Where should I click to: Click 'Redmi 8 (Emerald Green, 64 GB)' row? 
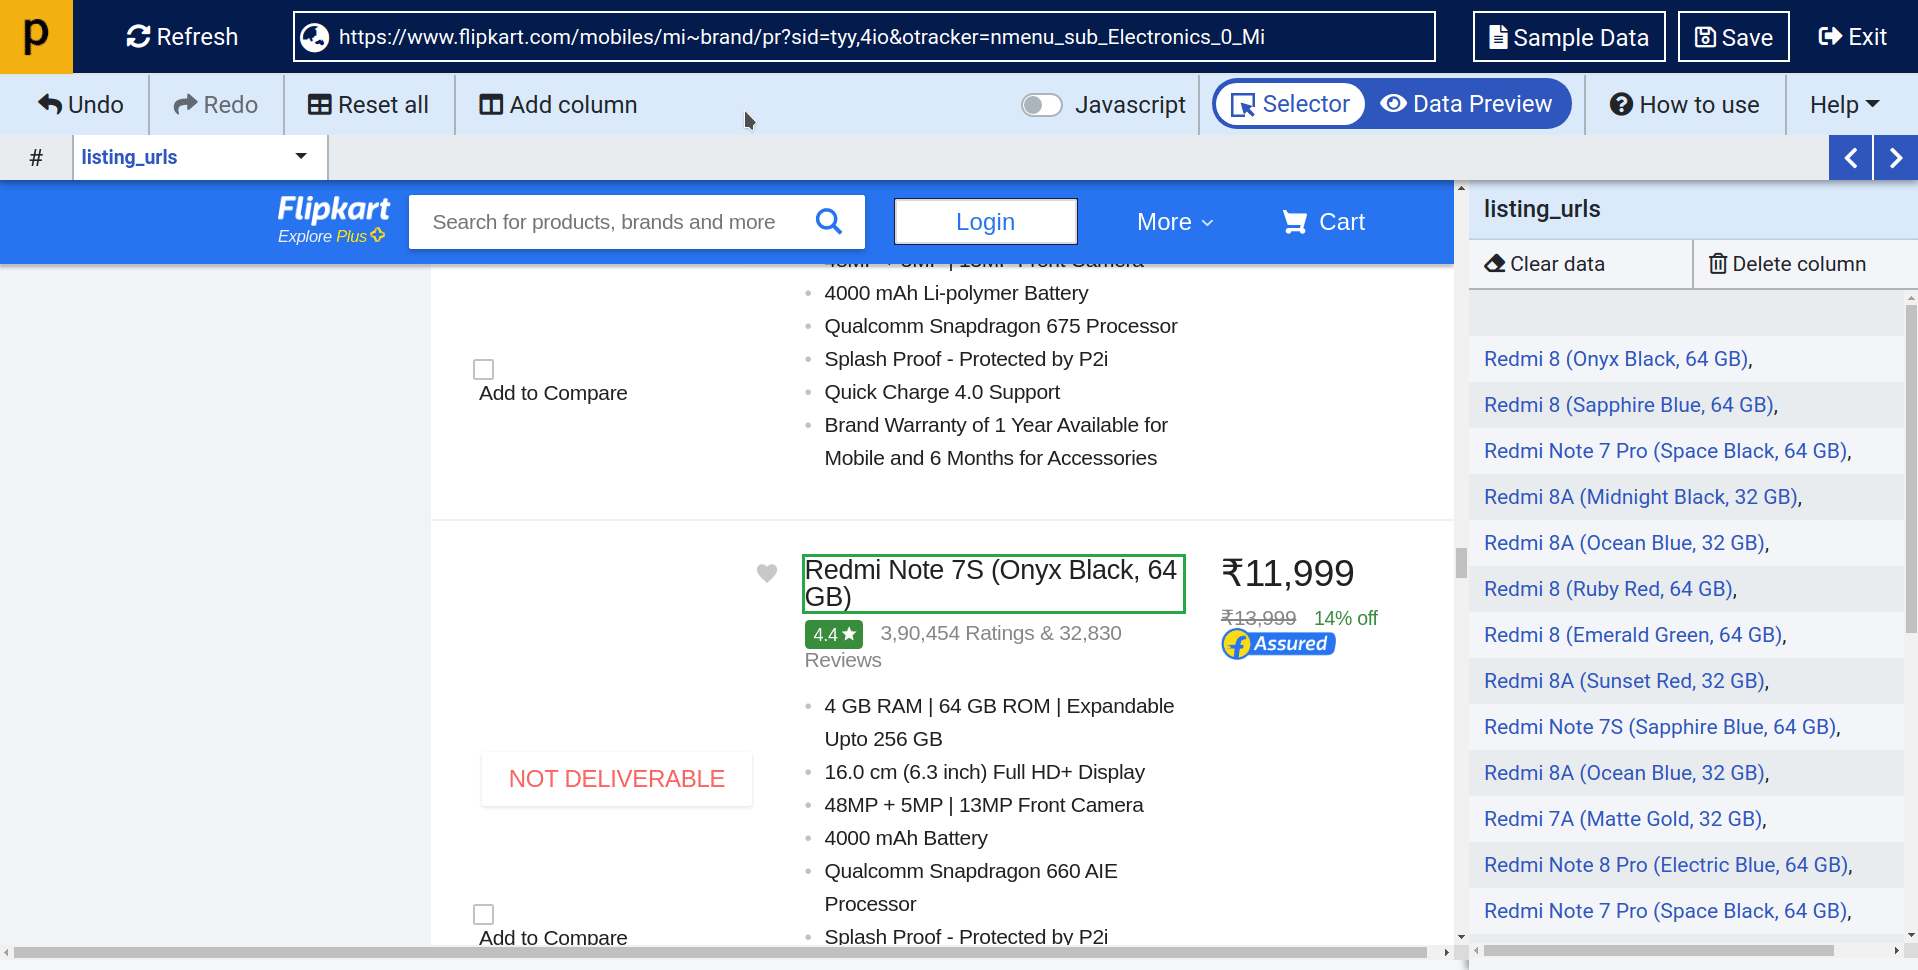pyautogui.click(x=1687, y=635)
